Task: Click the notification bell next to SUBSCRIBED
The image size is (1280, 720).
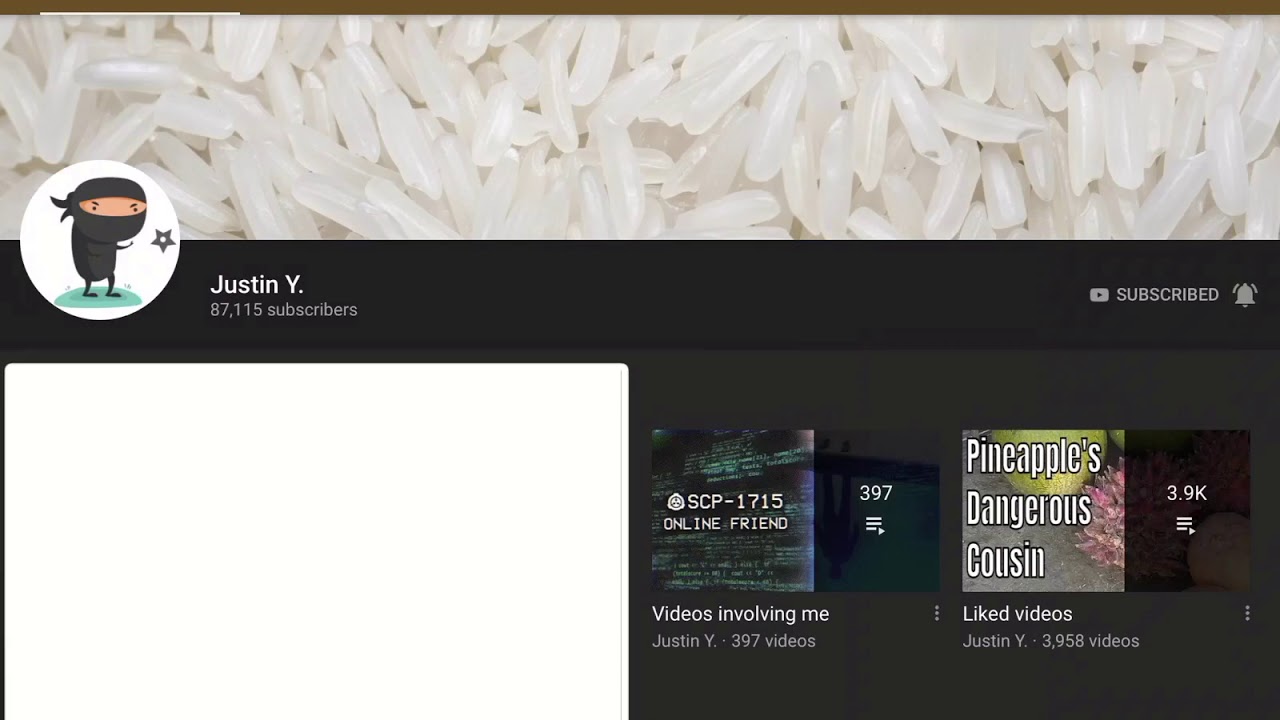Action: click(x=1245, y=295)
